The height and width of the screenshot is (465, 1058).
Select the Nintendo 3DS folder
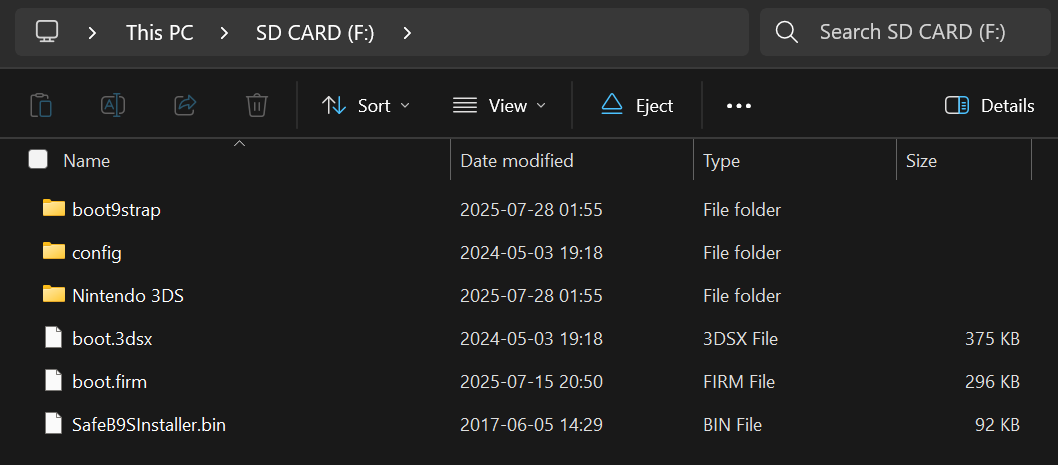(128, 295)
